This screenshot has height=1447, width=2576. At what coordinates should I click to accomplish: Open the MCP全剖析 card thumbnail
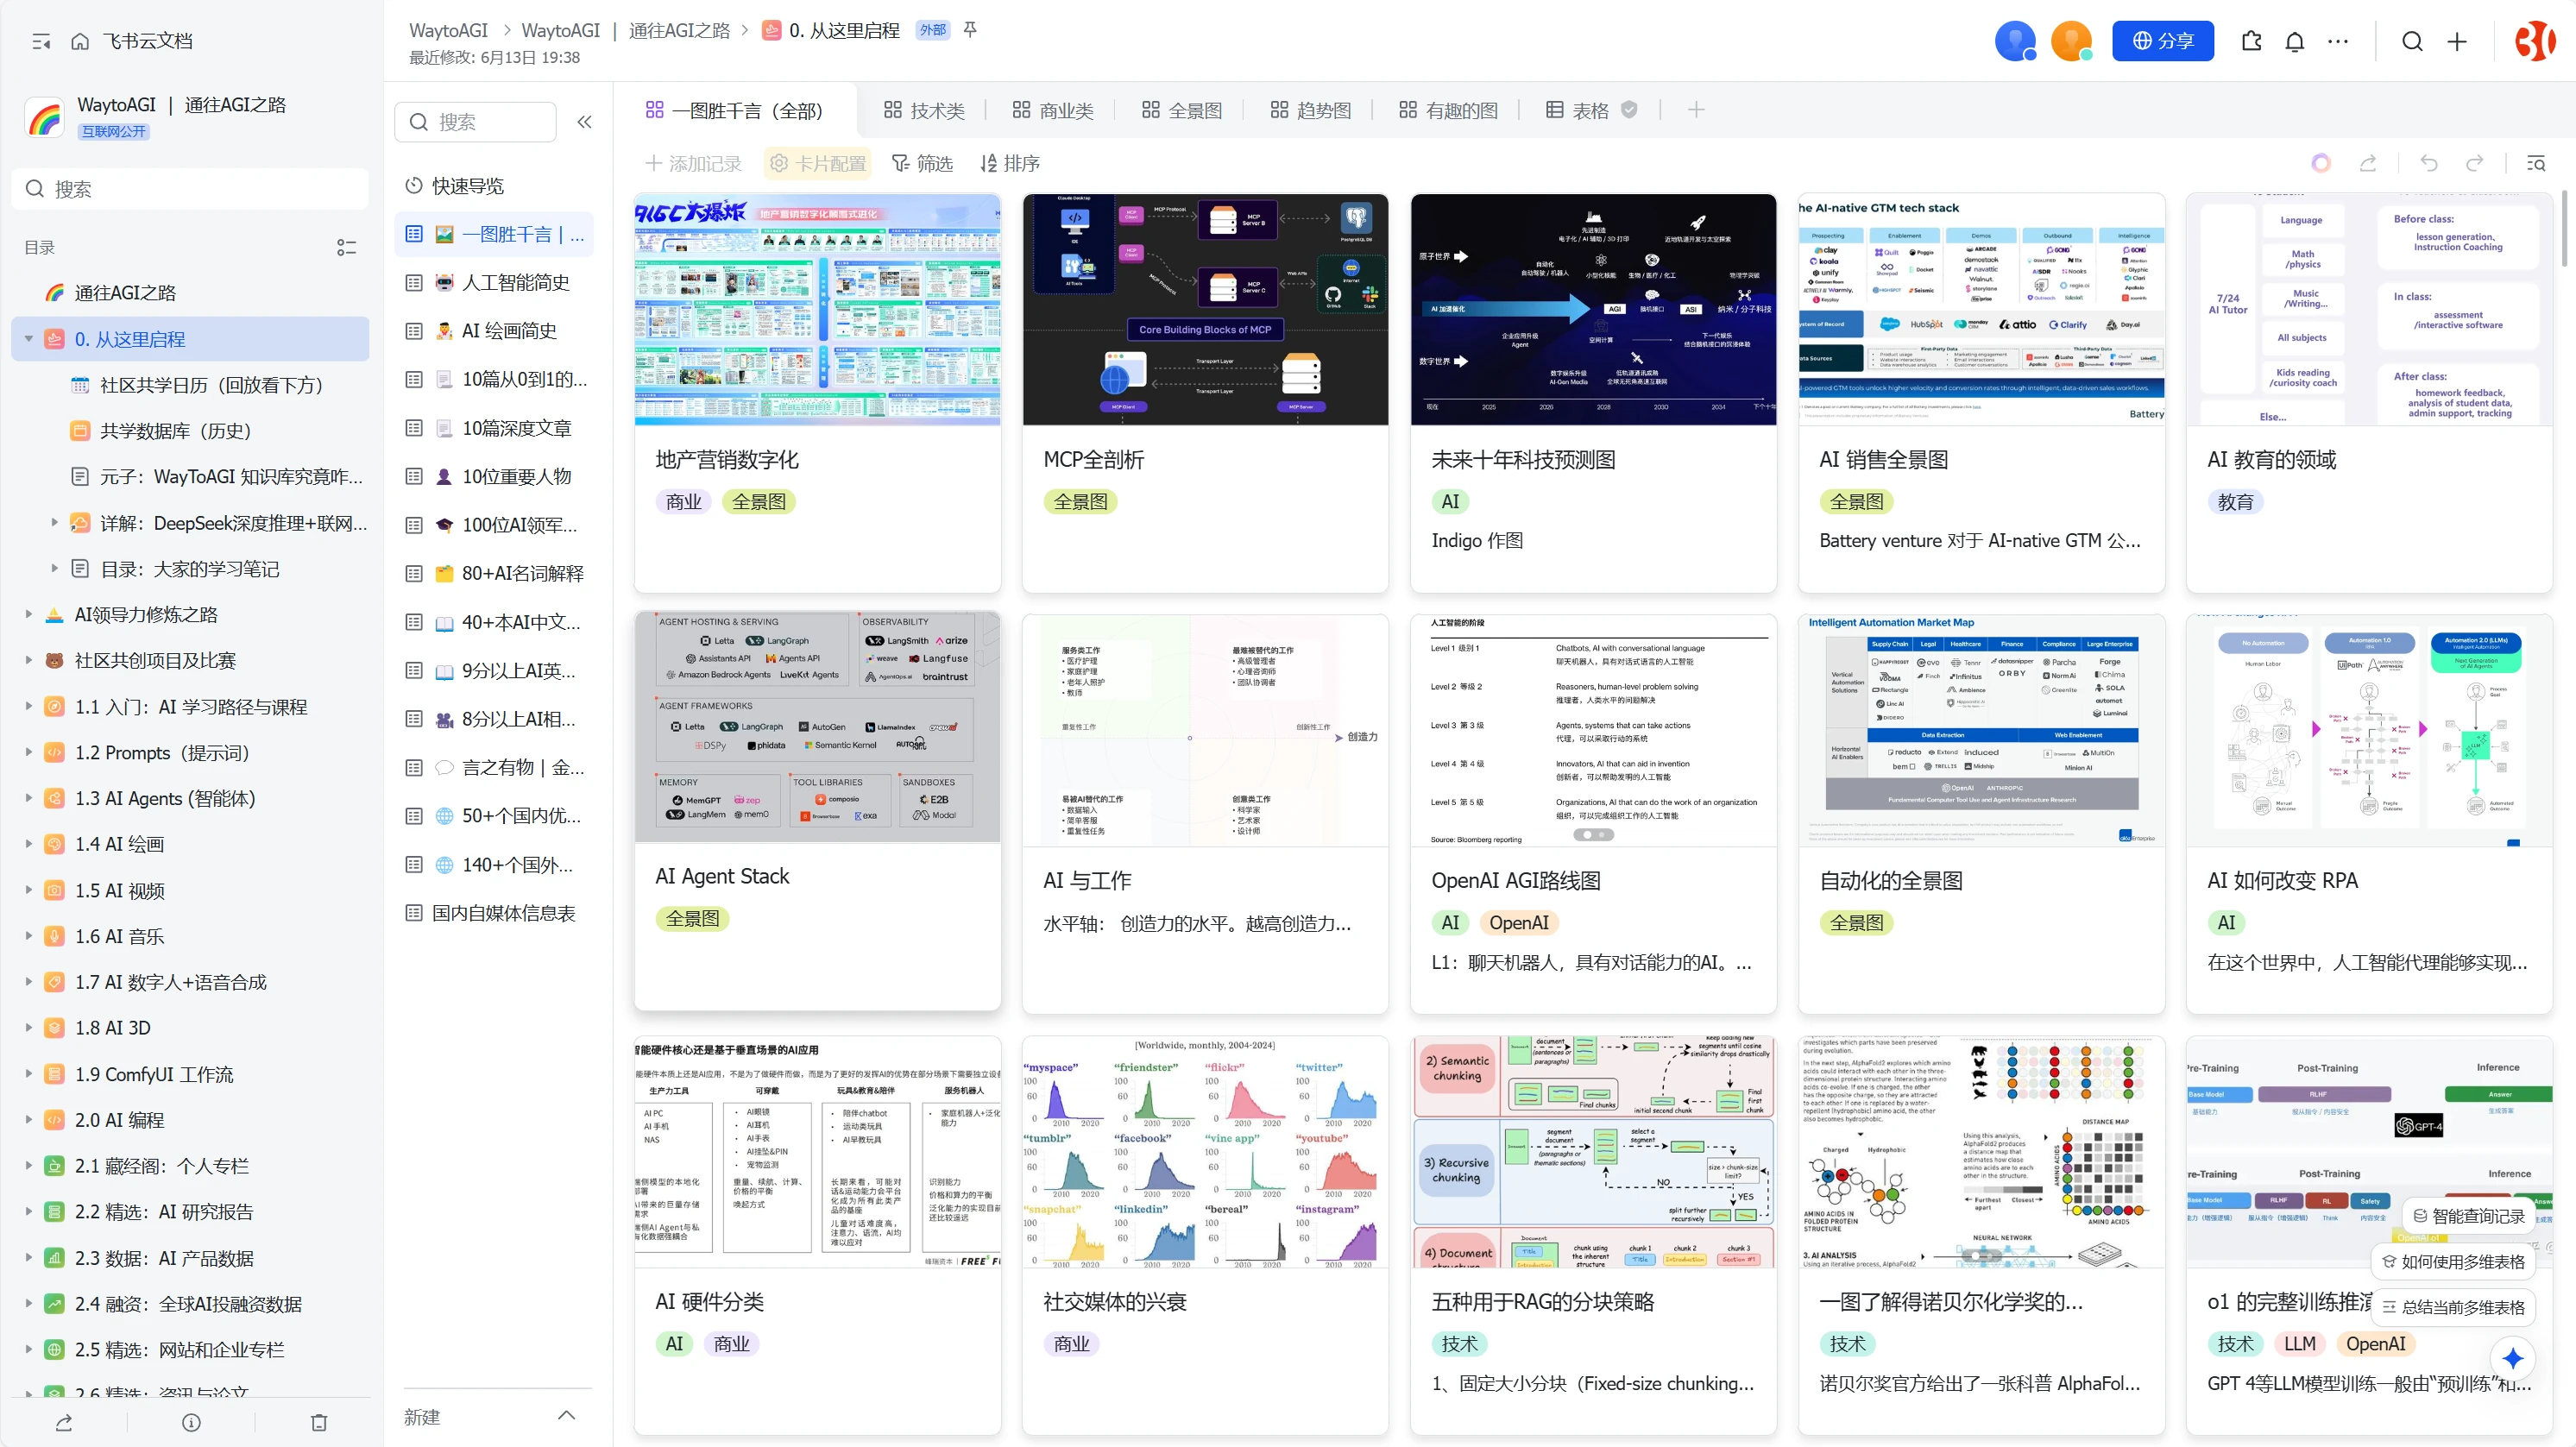click(x=1205, y=310)
